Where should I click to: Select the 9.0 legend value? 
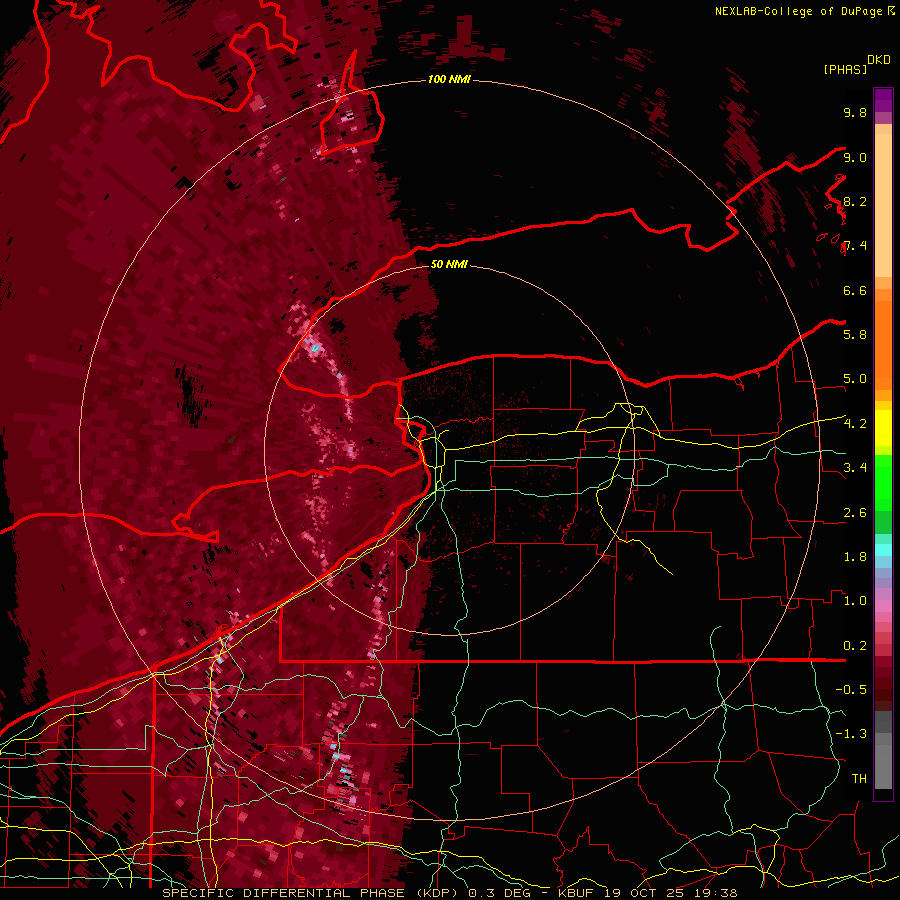[x=855, y=158]
